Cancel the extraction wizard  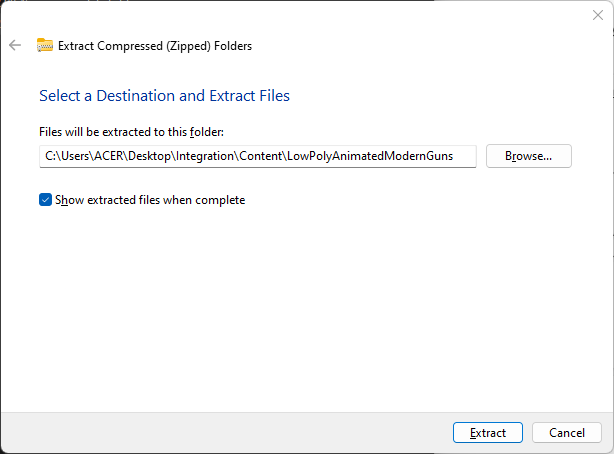[x=566, y=433]
